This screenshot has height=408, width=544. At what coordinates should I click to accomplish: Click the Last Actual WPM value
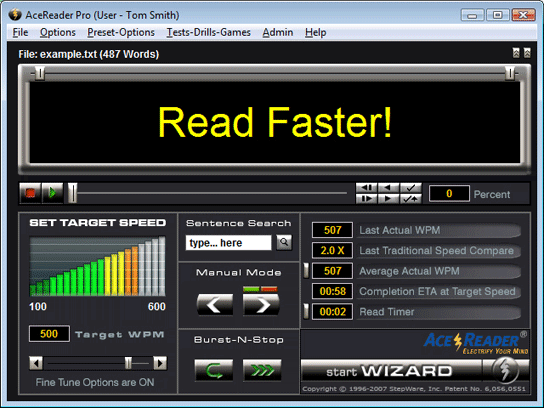pos(332,230)
